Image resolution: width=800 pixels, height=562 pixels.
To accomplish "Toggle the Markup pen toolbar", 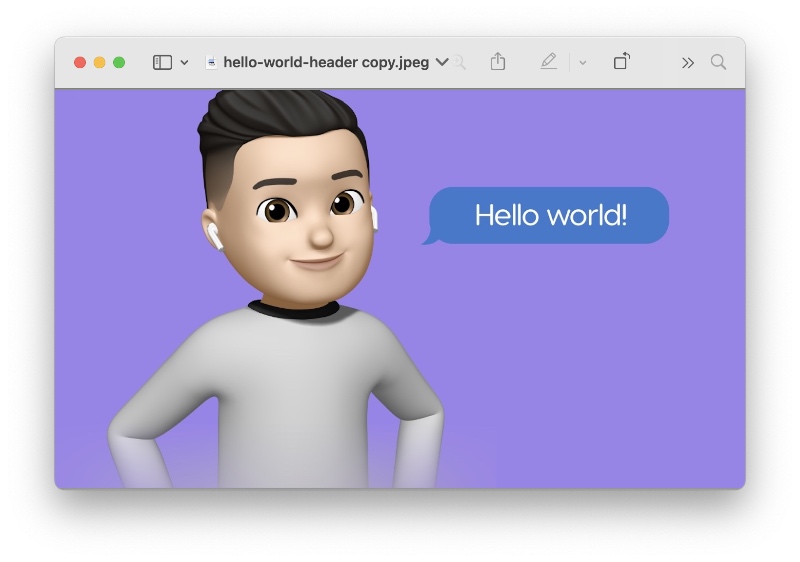I will pos(548,62).
